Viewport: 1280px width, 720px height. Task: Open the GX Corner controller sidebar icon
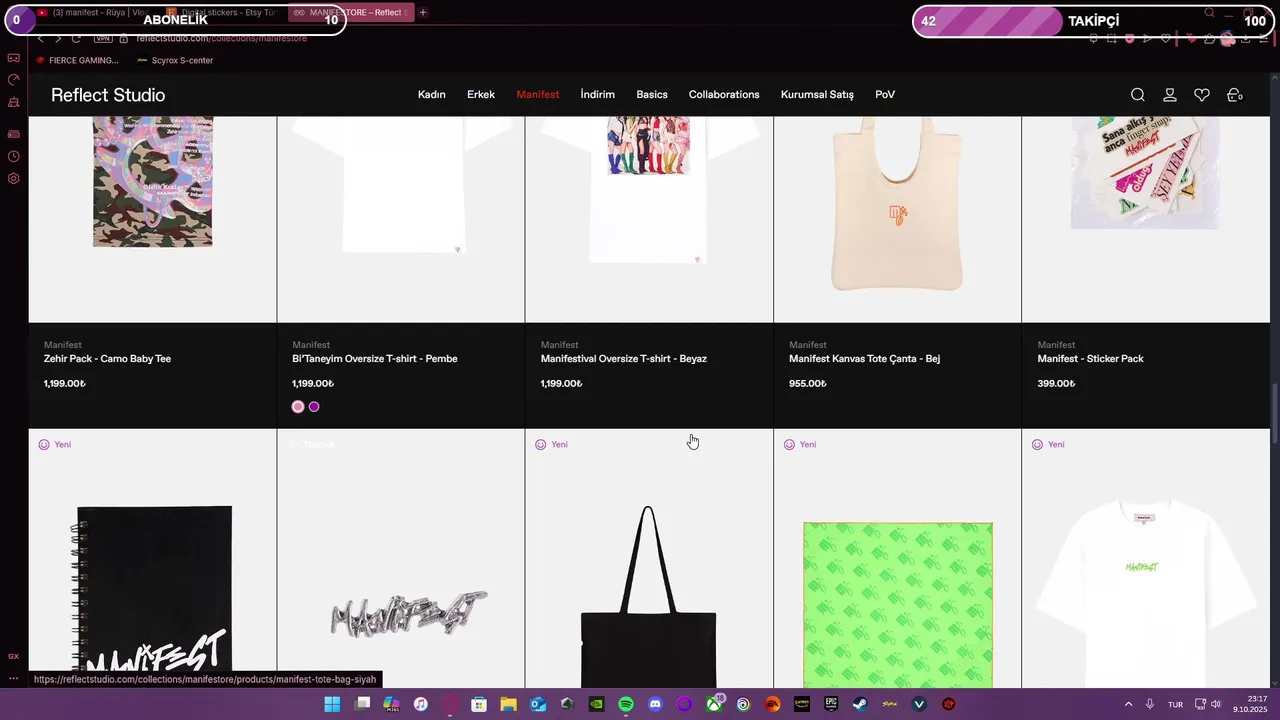14,58
